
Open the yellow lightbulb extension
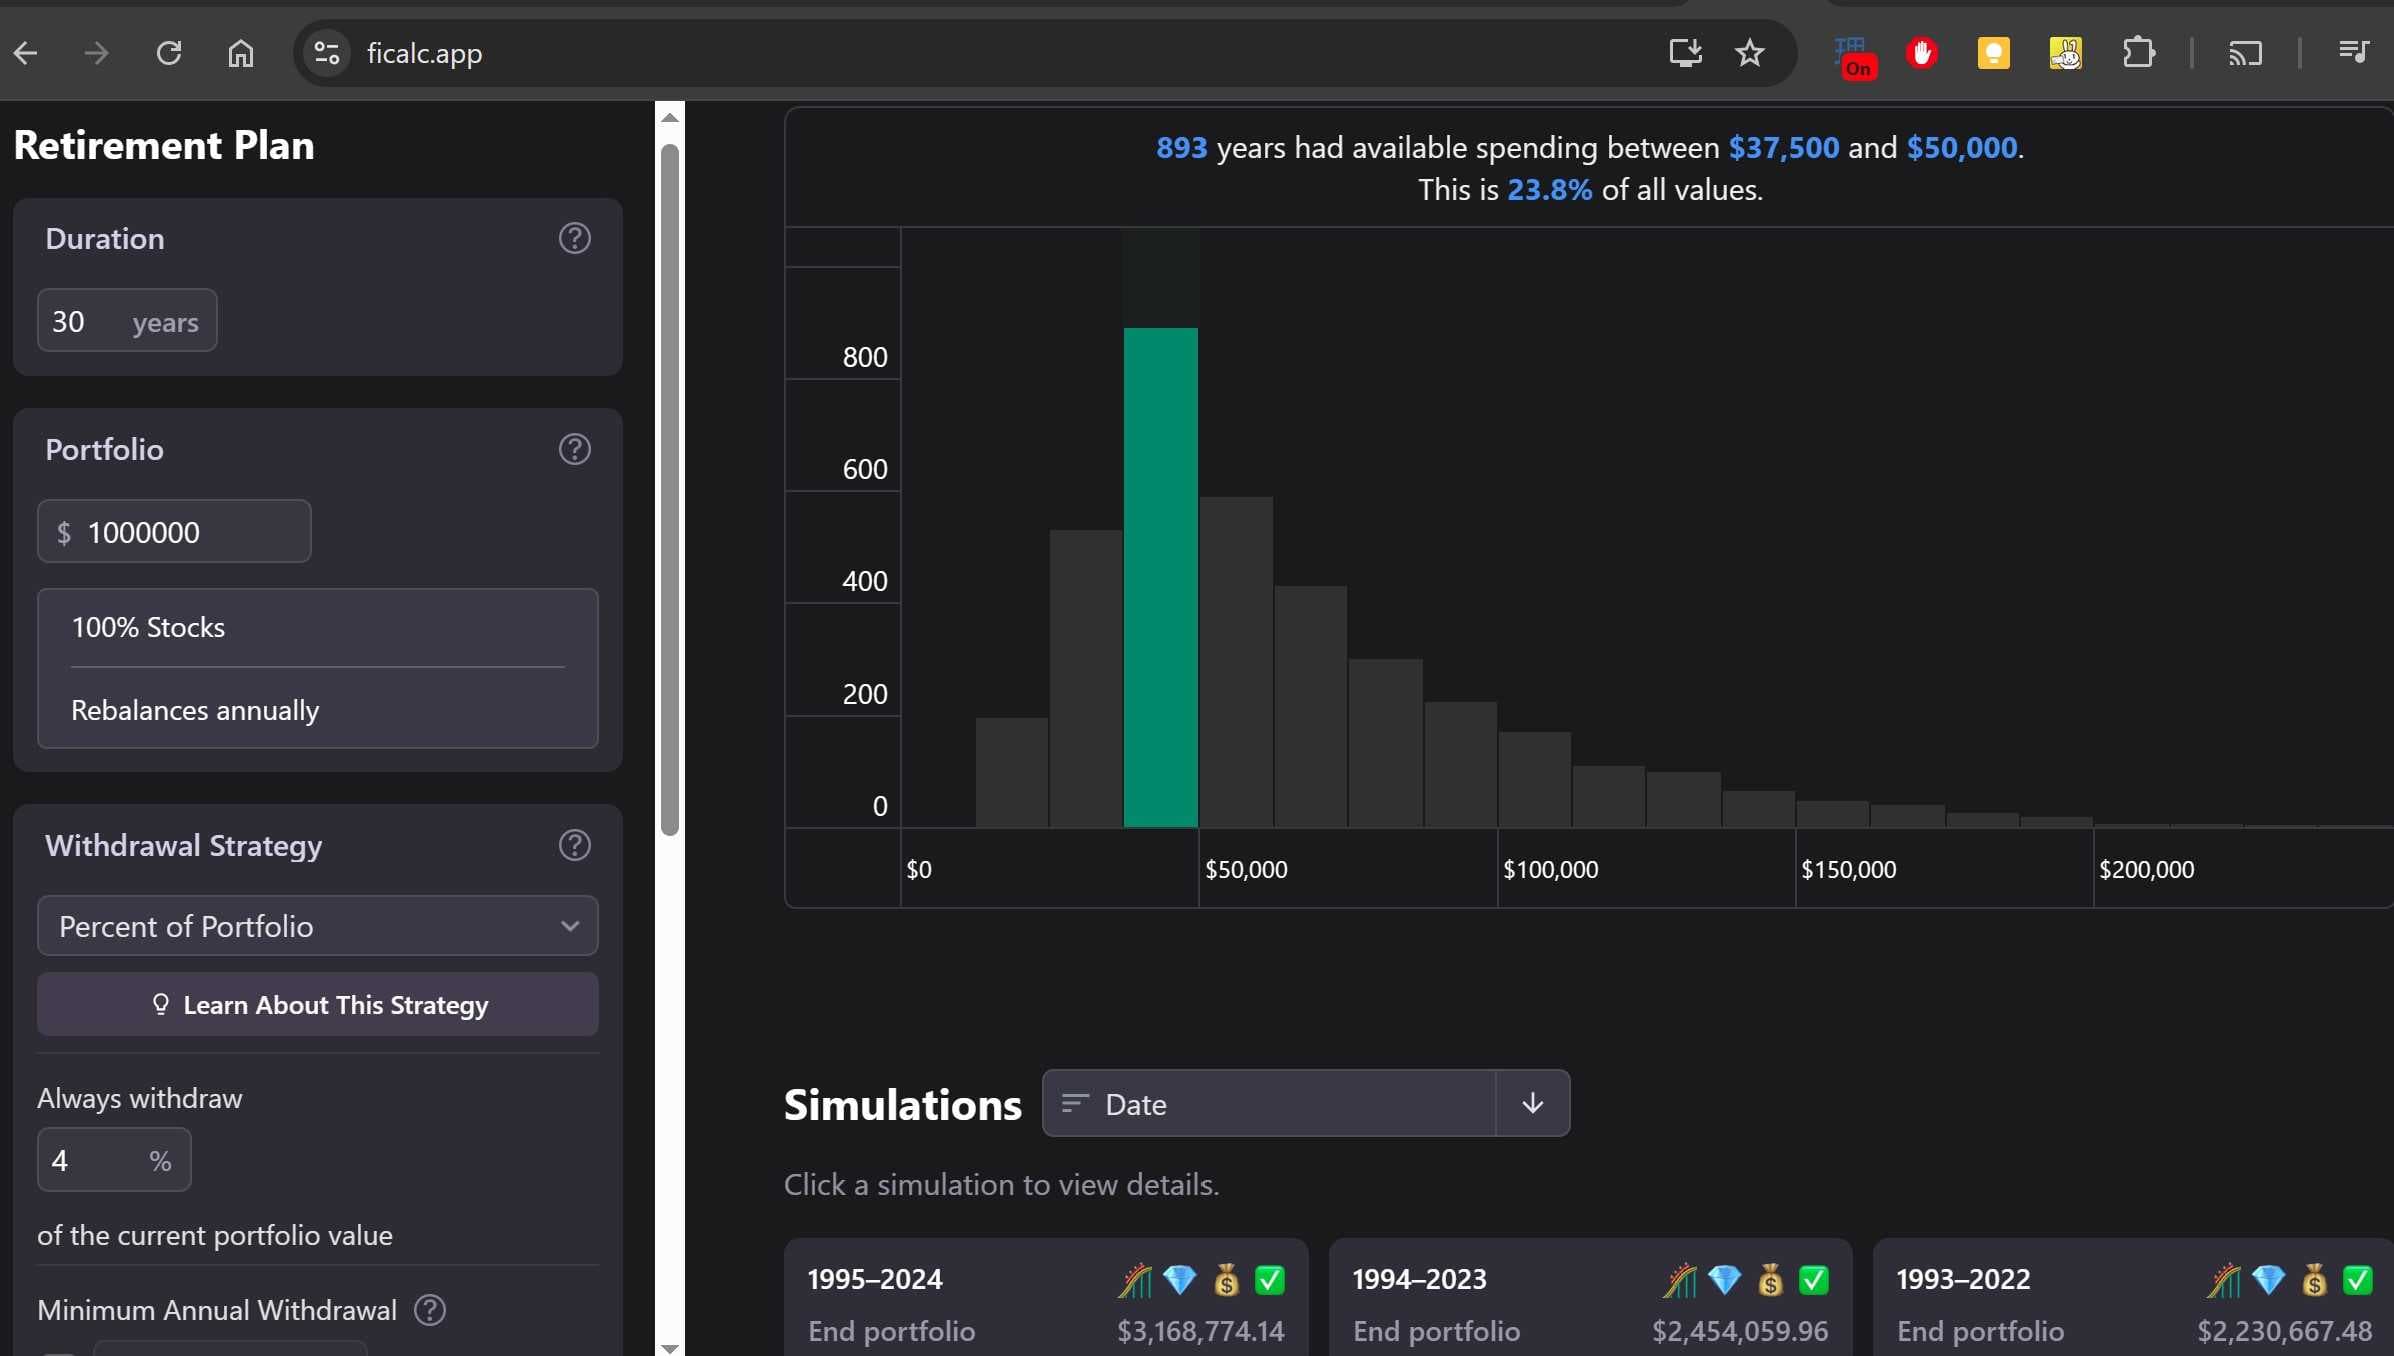pyautogui.click(x=1994, y=52)
